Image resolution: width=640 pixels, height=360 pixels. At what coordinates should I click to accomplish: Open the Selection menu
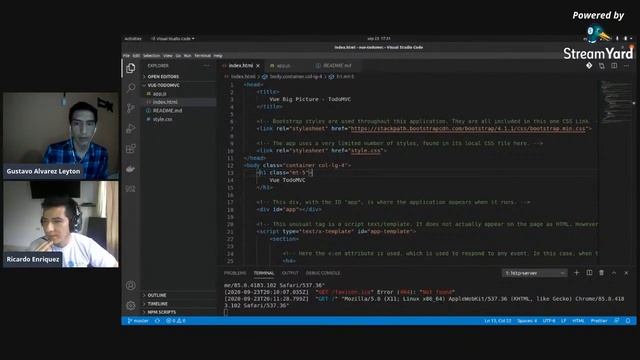pyautogui.click(x=151, y=56)
